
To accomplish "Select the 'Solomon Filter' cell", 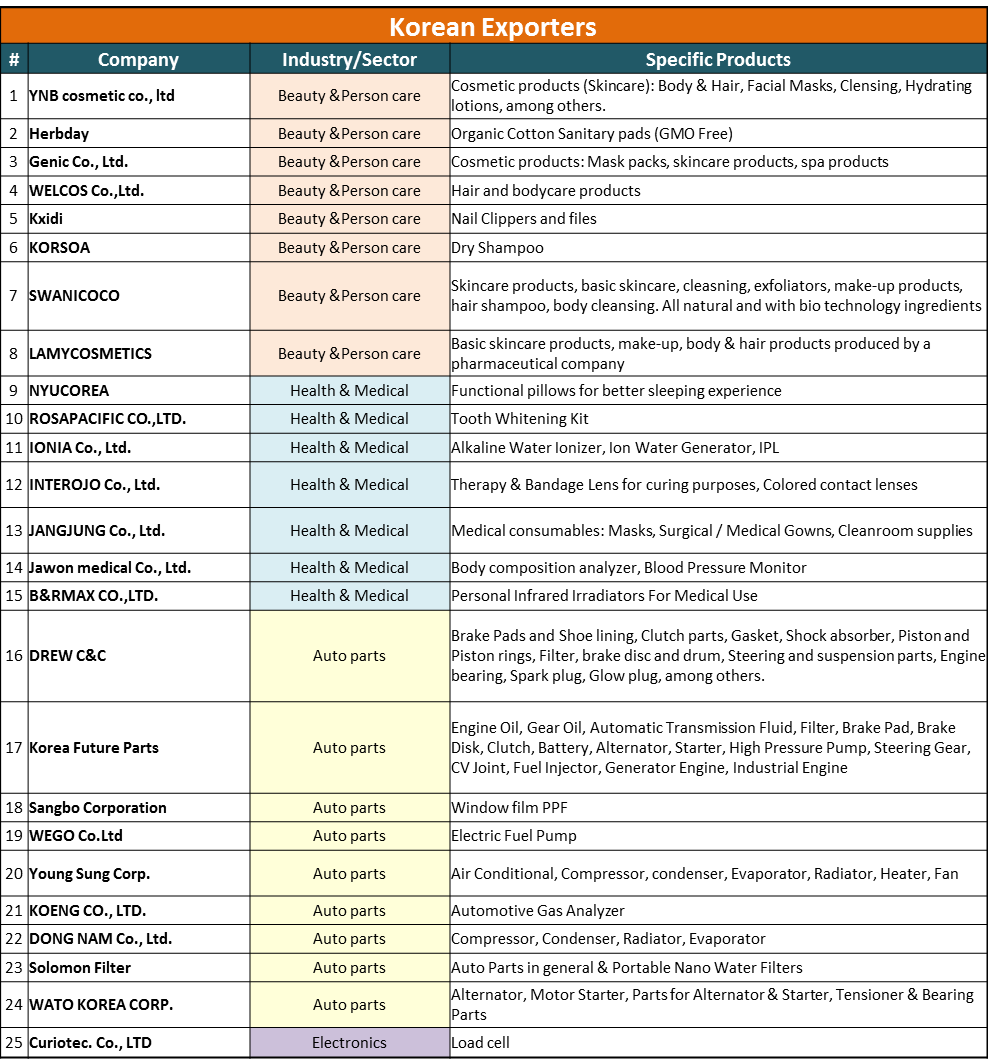I will pyautogui.click(x=138, y=967).
